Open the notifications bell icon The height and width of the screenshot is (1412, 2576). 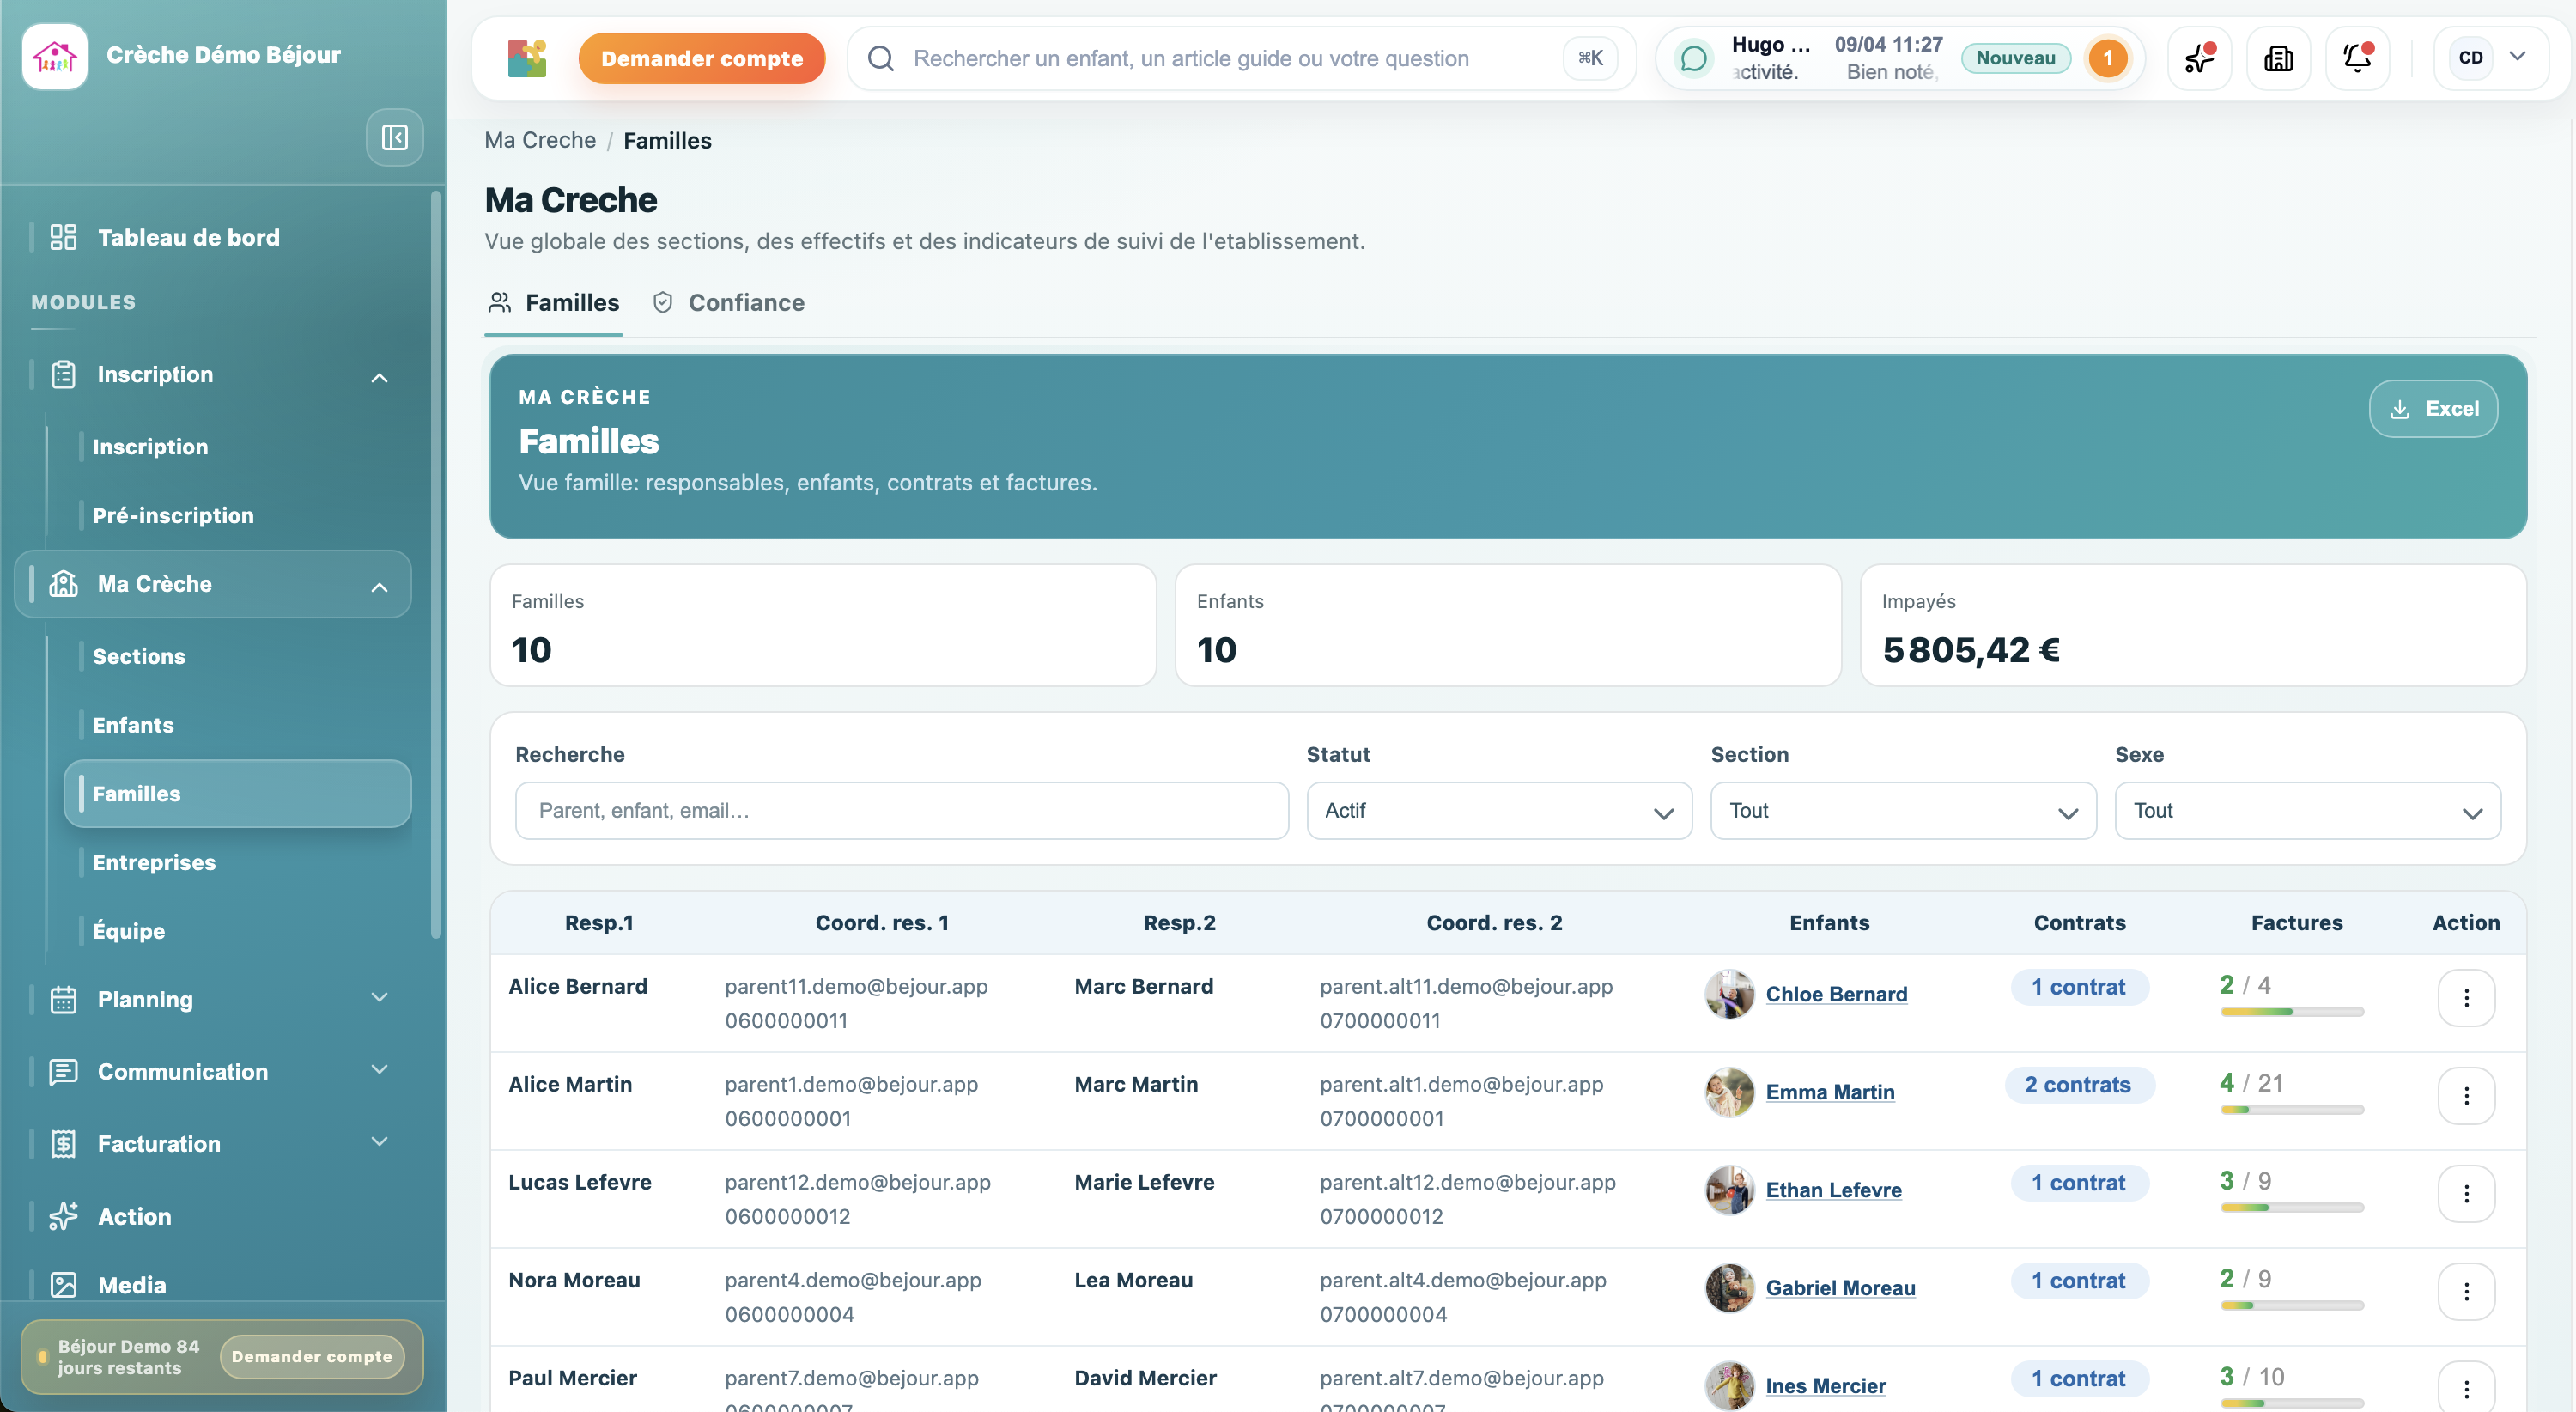tap(2358, 57)
